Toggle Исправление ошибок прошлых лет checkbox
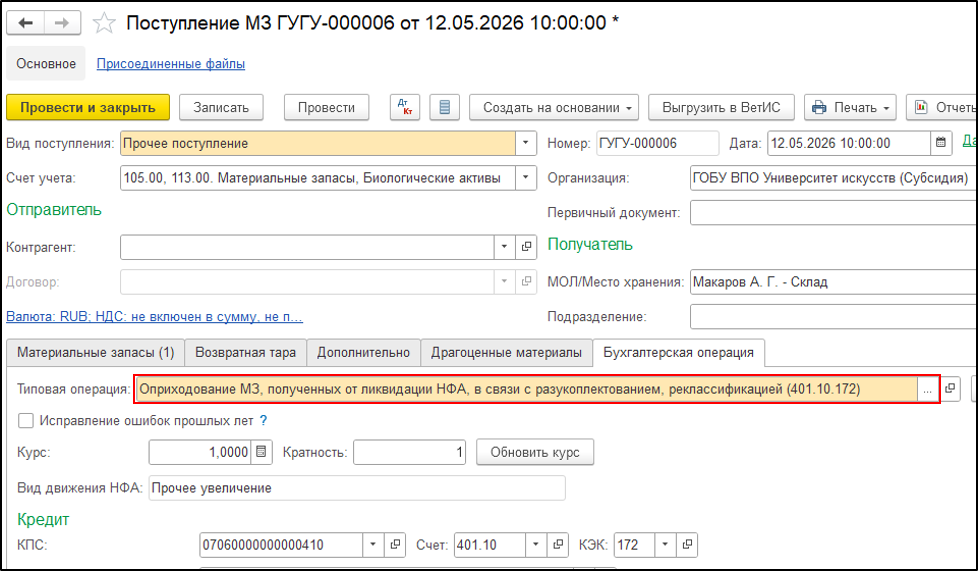Image resolution: width=978 pixels, height=571 pixels. (x=26, y=421)
